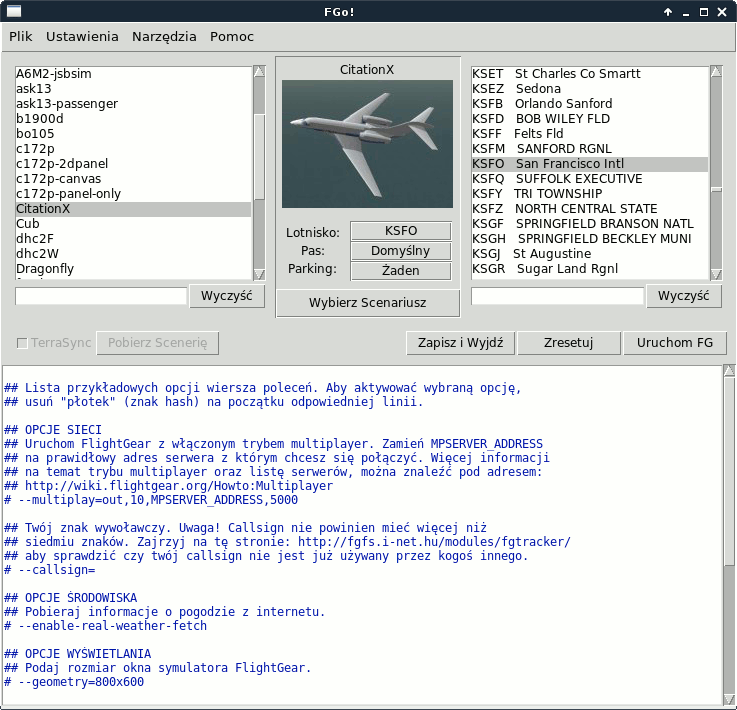This screenshot has height=710, width=737.
Task: Select KSET St Charles Co Smartt
Action: (590, 74)
